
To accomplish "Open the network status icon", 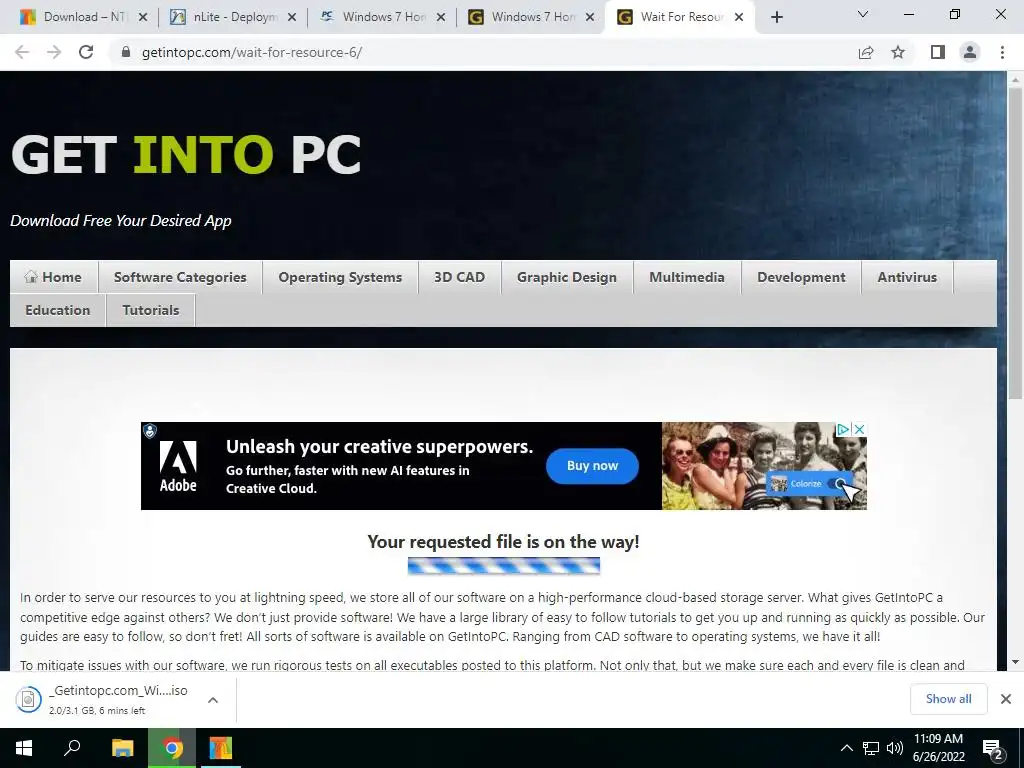I will 871,748.
